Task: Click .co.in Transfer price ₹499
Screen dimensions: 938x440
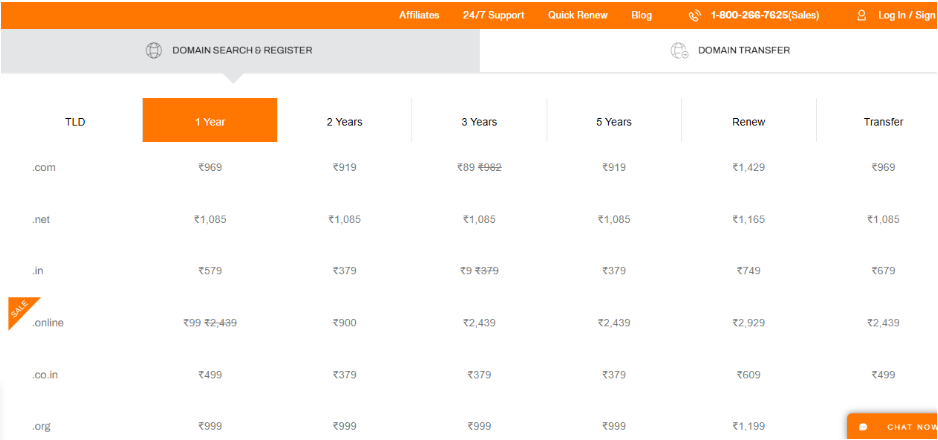Action: pos(883,375)
